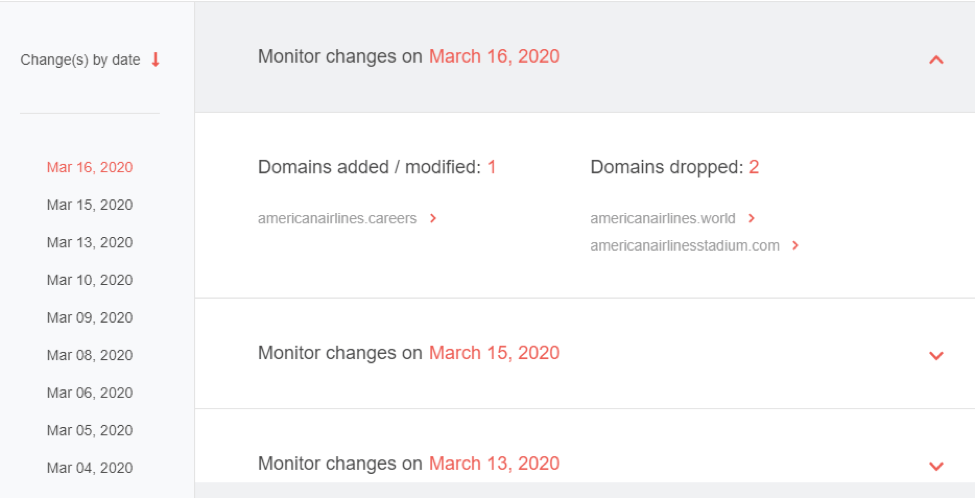Viewport: 975px width, 498px height.
Task: Click the arrow icon next to americanairlines.world
Action: 752,218
